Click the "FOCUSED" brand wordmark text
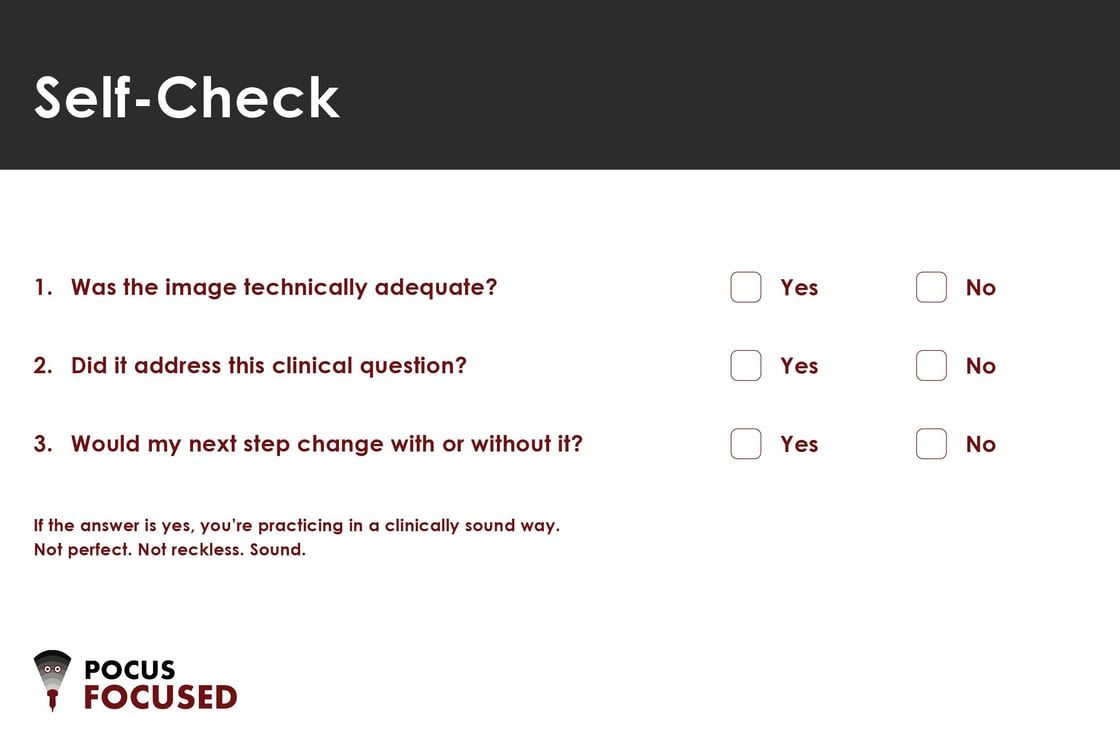This screenshot has width=1120, height=746. coord(160,697)
